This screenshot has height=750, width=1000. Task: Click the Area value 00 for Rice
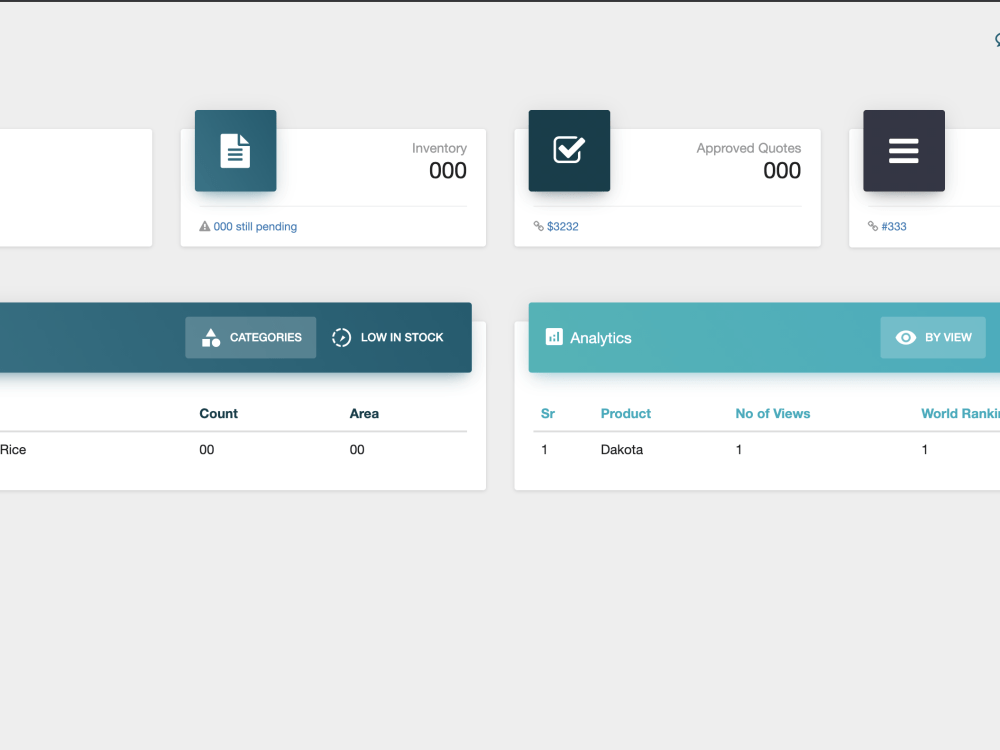[x=357, y=450]
